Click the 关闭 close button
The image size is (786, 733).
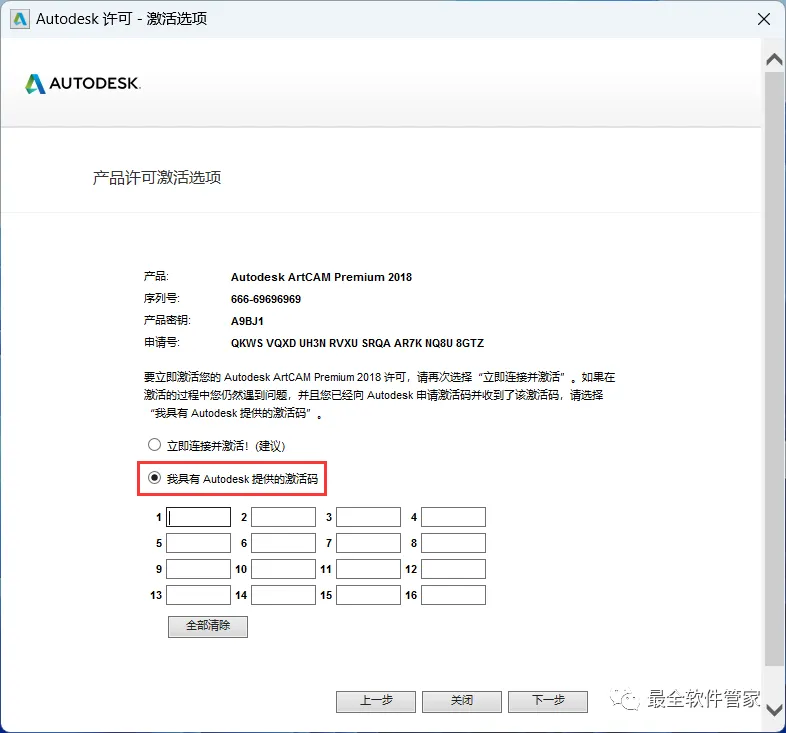(x=462, y=701)
